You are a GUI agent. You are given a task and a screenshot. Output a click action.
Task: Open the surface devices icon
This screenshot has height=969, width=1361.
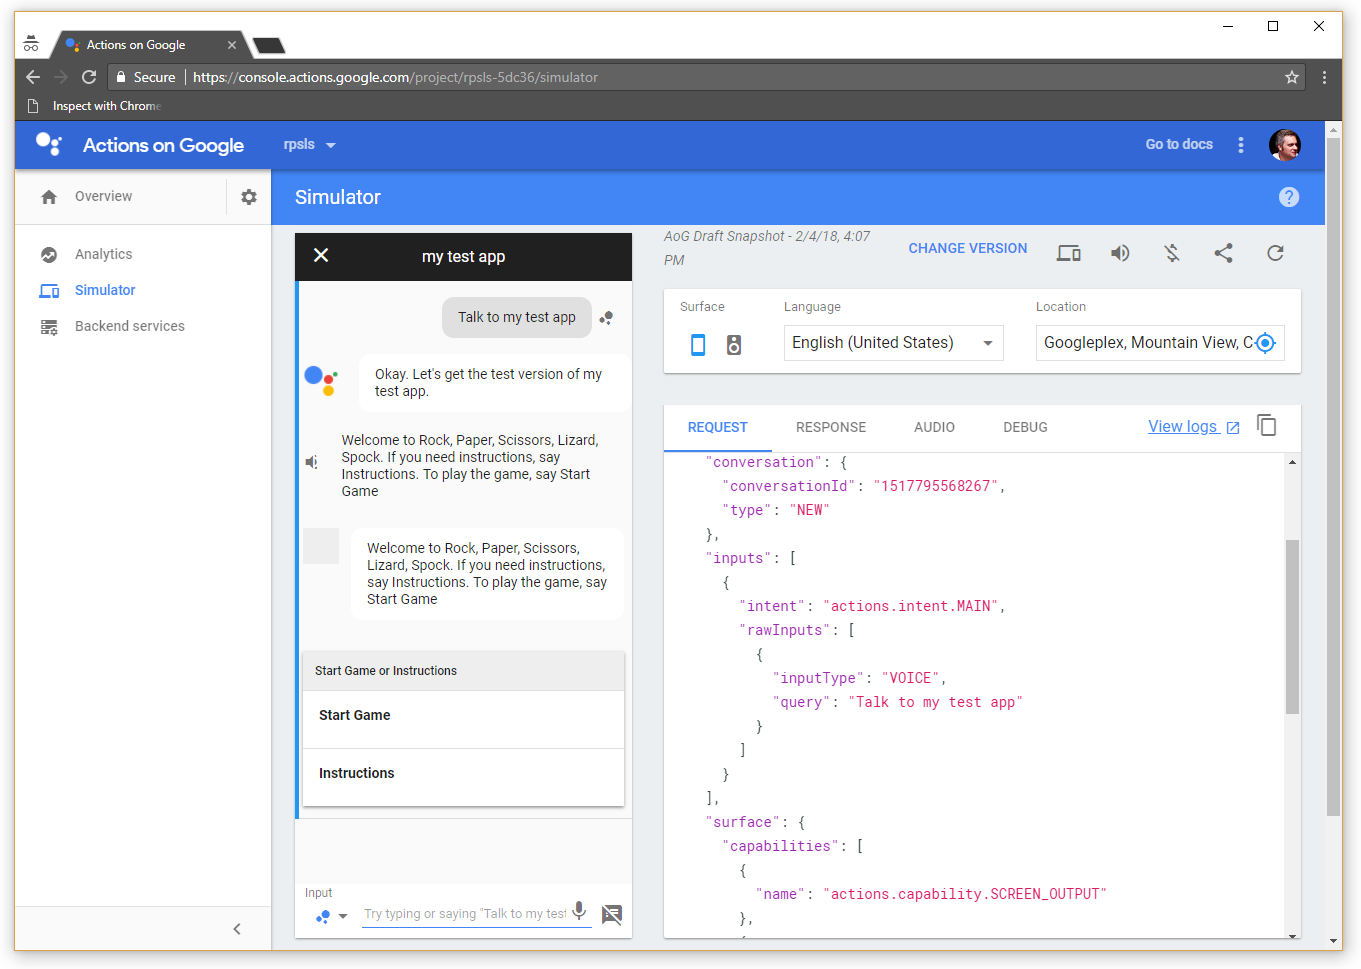(x=1068, y=253)
